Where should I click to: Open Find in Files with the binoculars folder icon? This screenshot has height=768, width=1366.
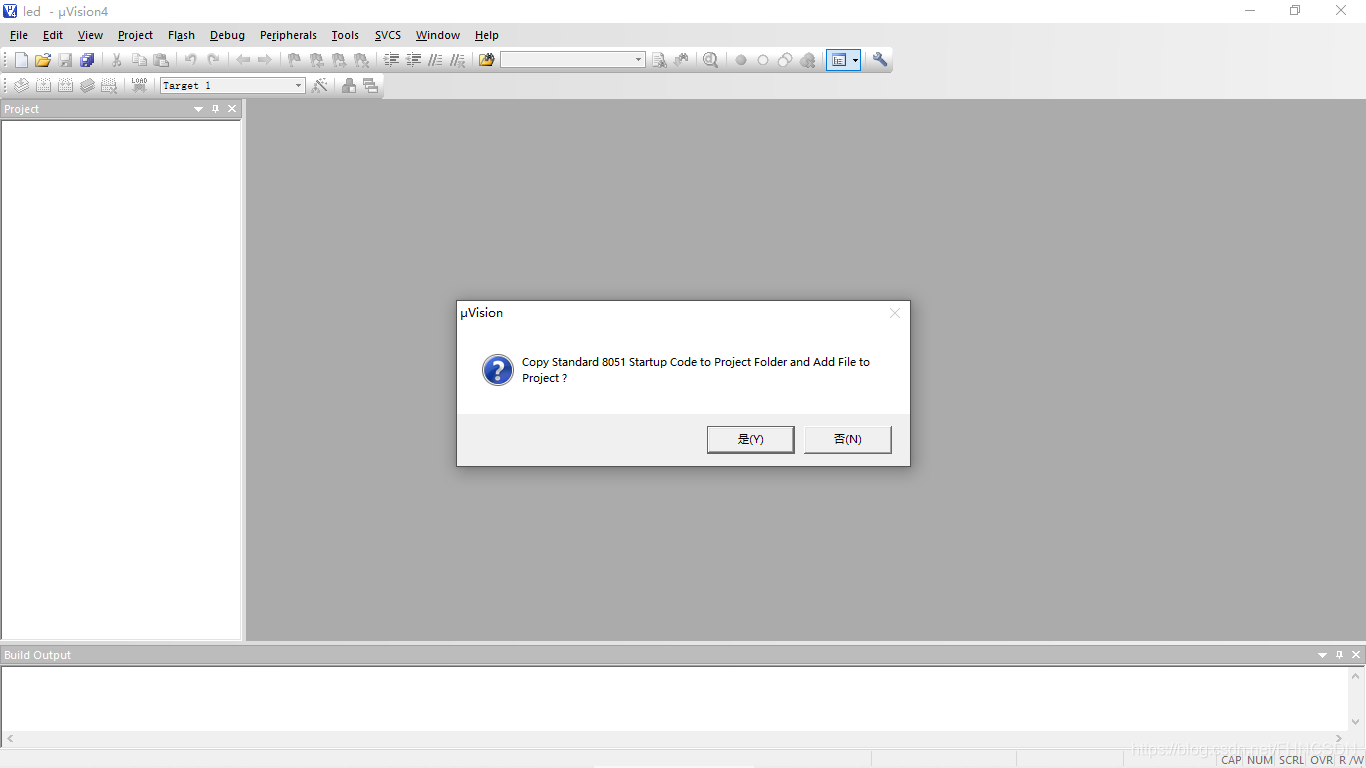(x=487, y=60)
